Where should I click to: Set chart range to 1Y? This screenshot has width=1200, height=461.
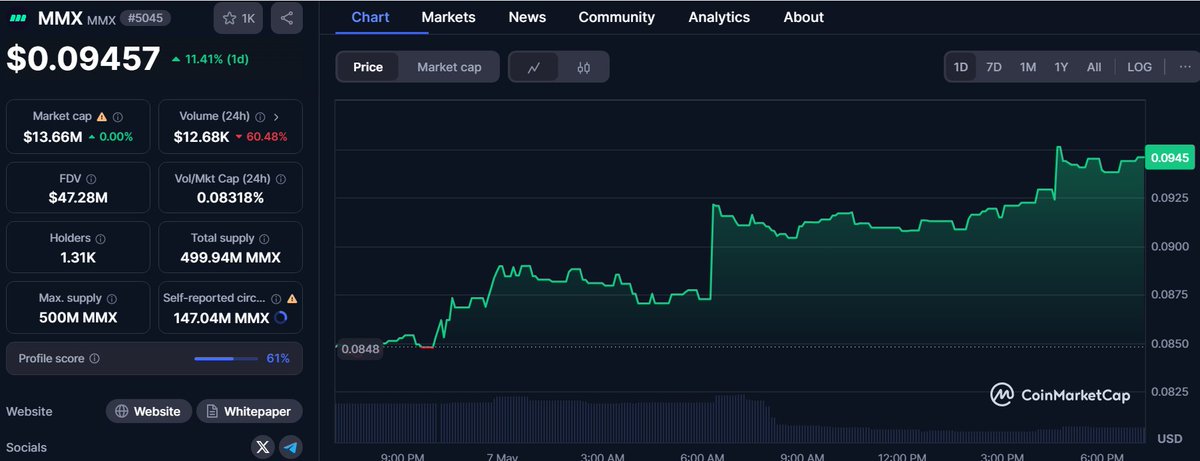(x=1061, y=67)
